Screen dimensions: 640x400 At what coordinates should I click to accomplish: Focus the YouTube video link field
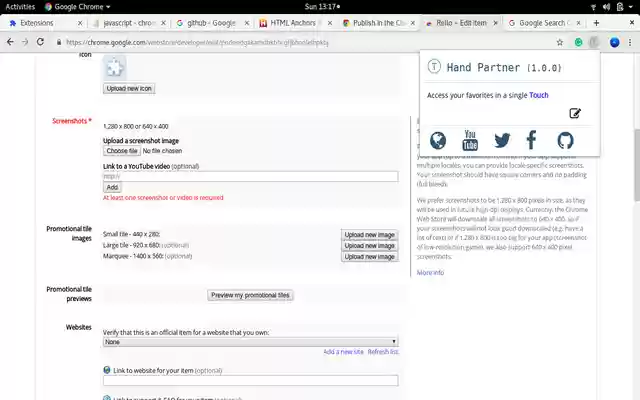[x=250, y=176]
